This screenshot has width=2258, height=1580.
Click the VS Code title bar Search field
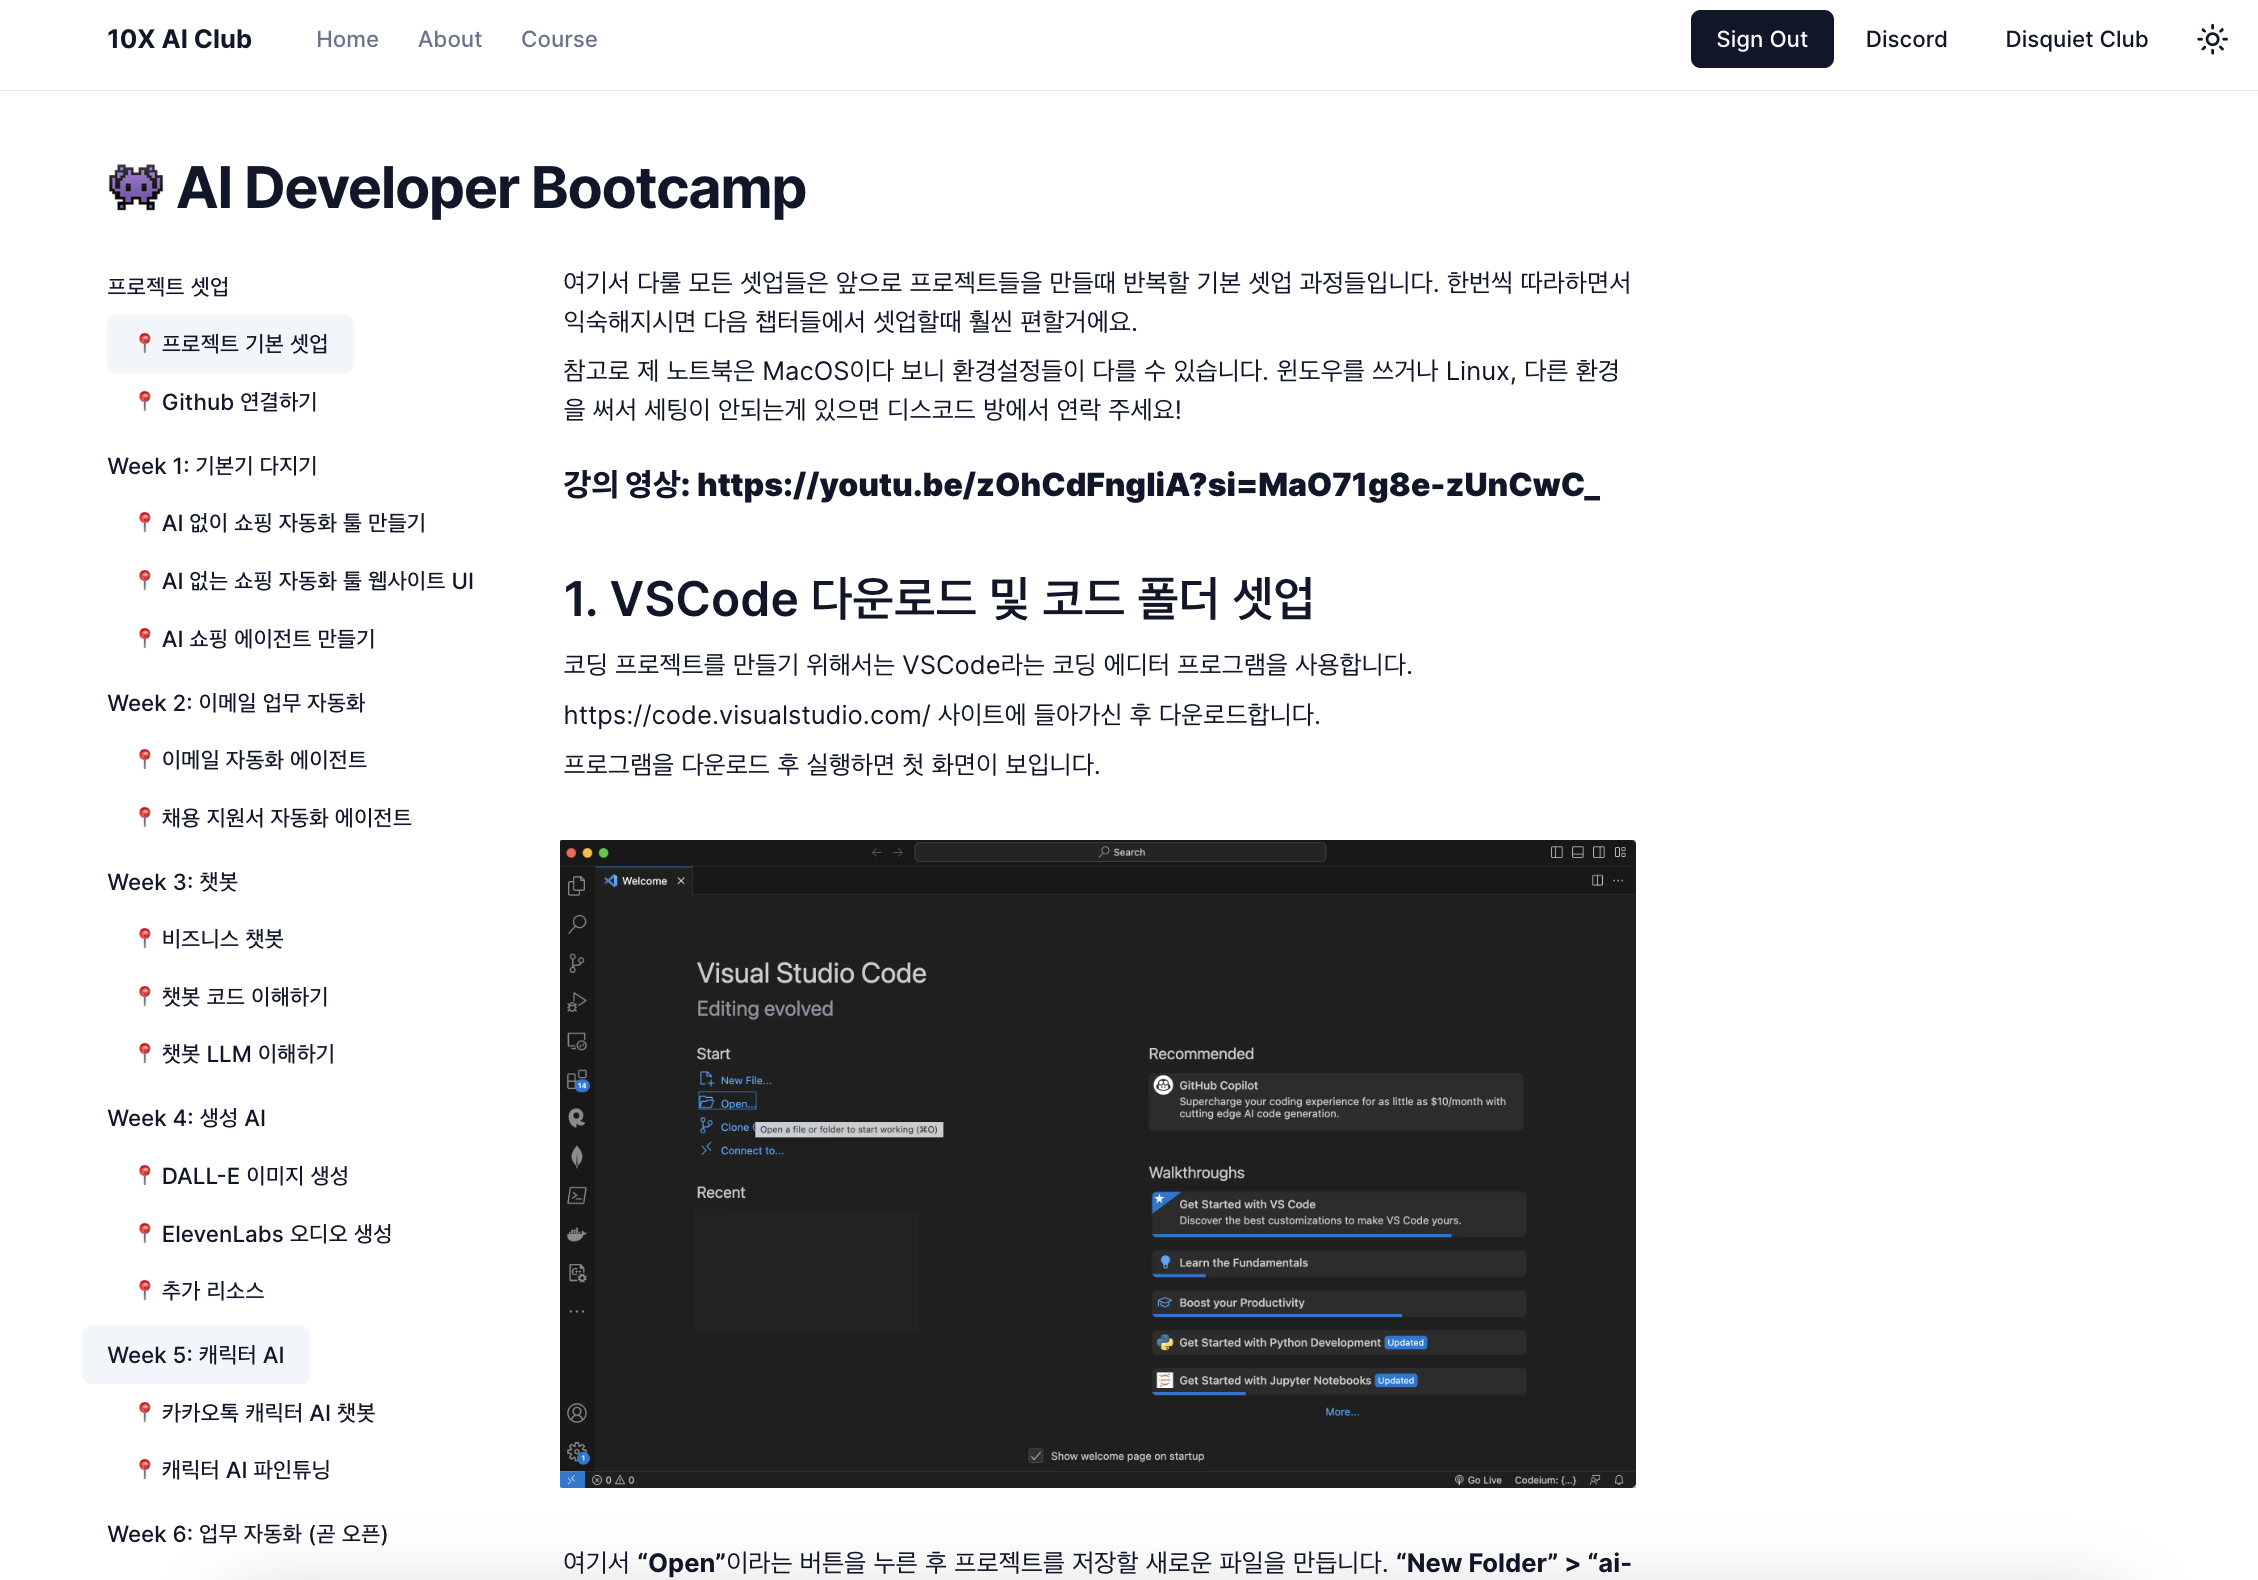pos(1120,852)
